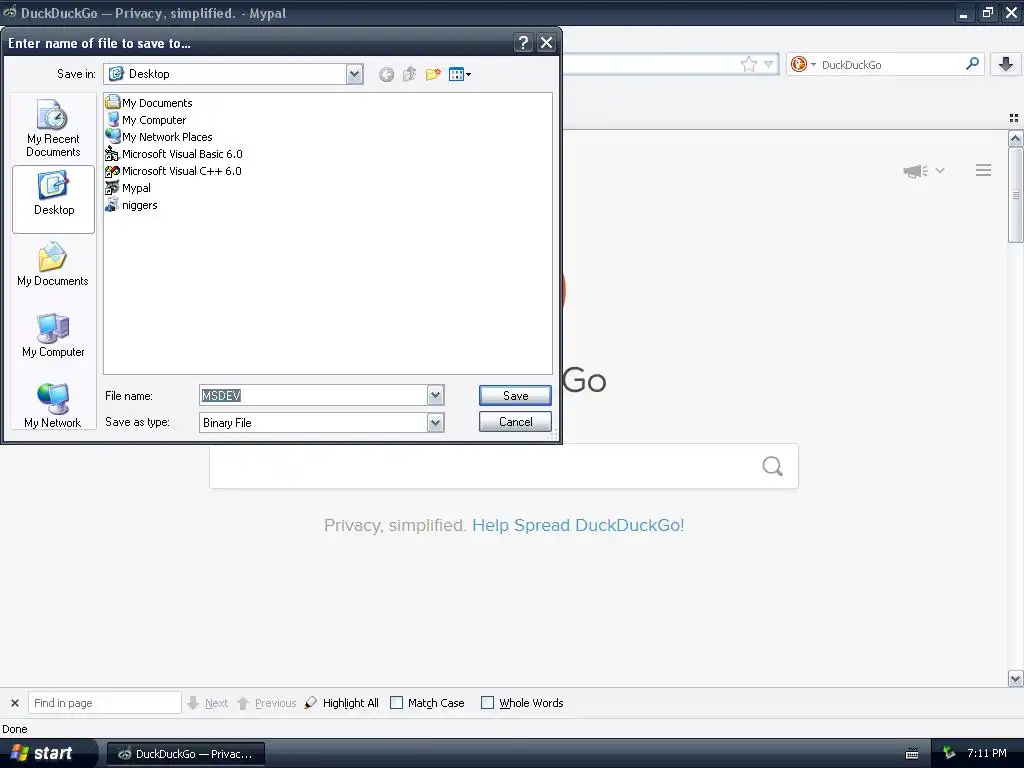Open the Help Spread DuckDuckGo link

[x=578, y=525]
